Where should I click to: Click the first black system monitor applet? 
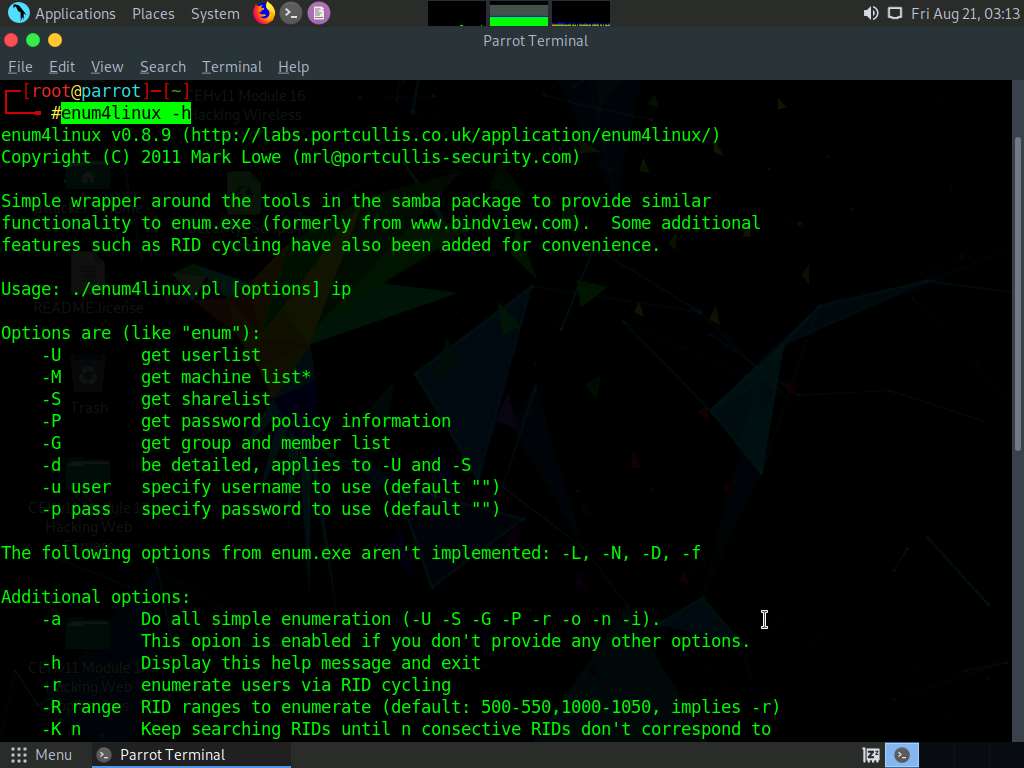[456, 14]
